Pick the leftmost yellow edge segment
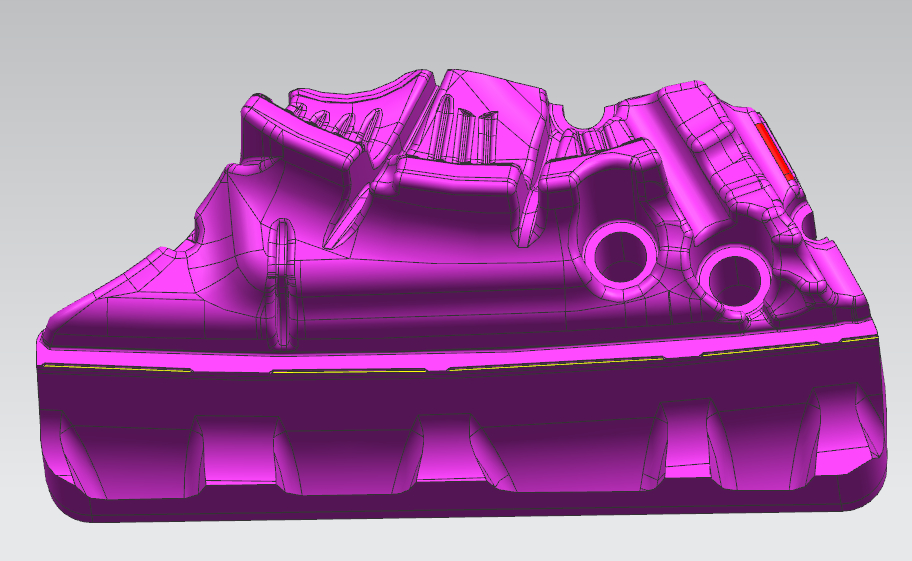 click(120, 367)
